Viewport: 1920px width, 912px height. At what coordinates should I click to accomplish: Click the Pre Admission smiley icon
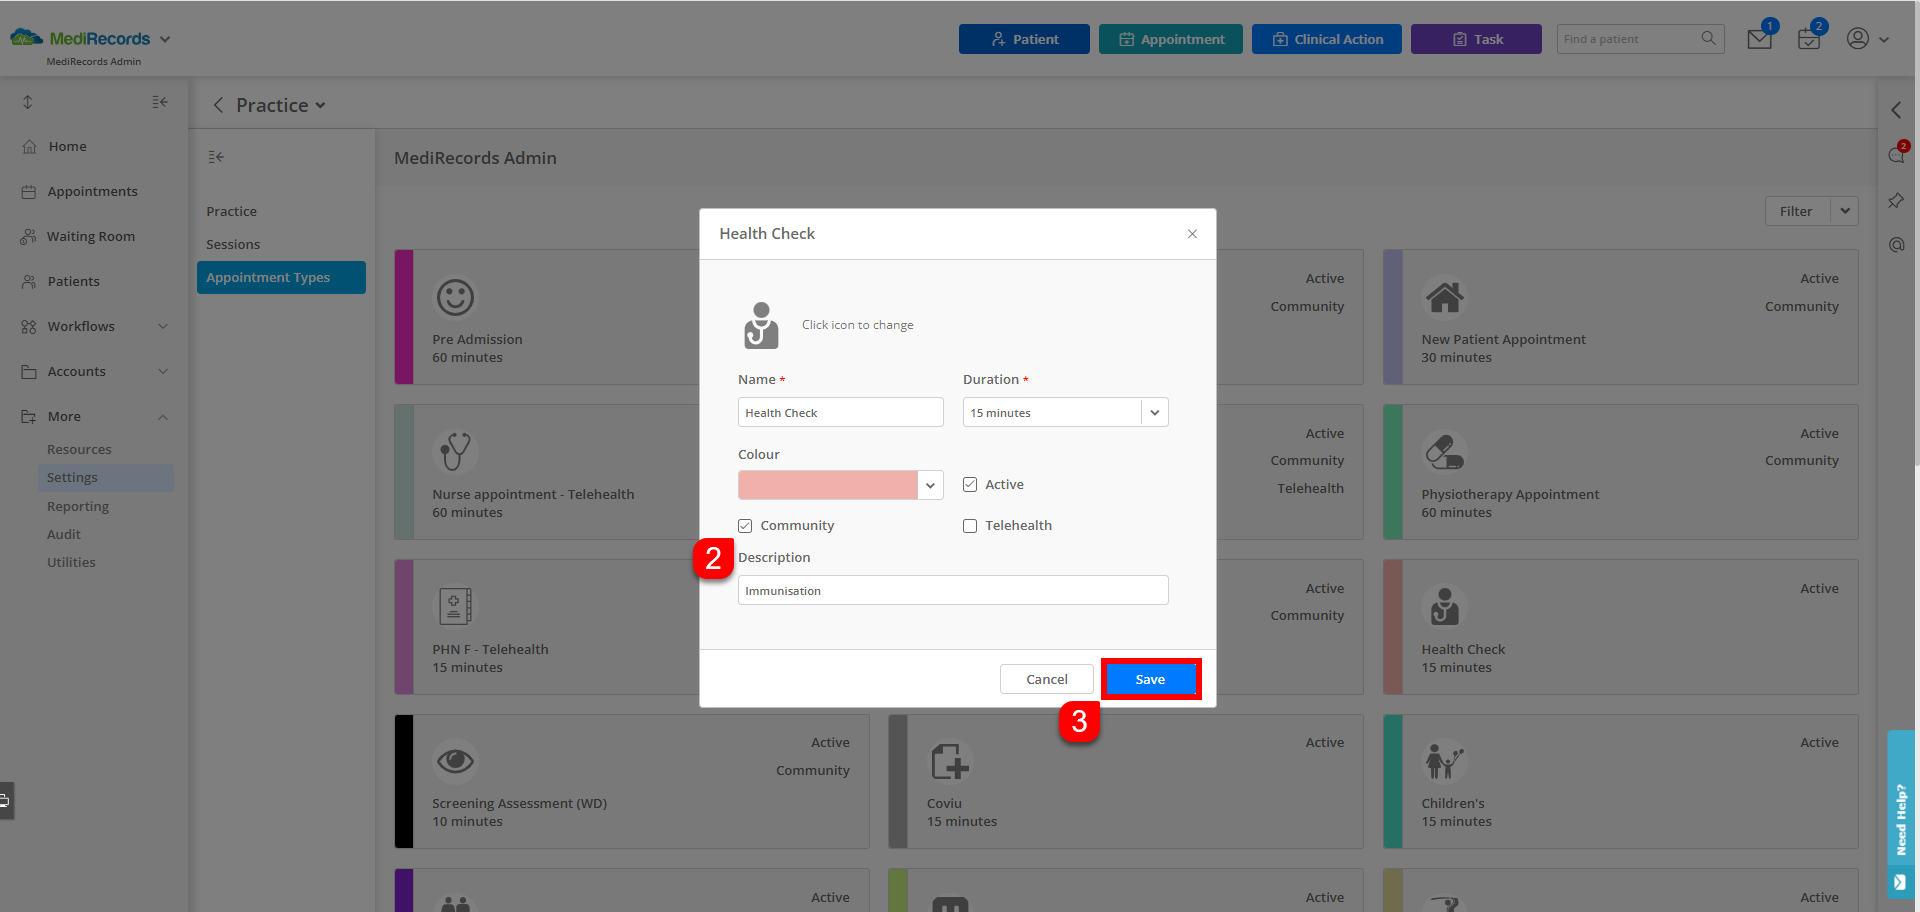click(455, 297)
